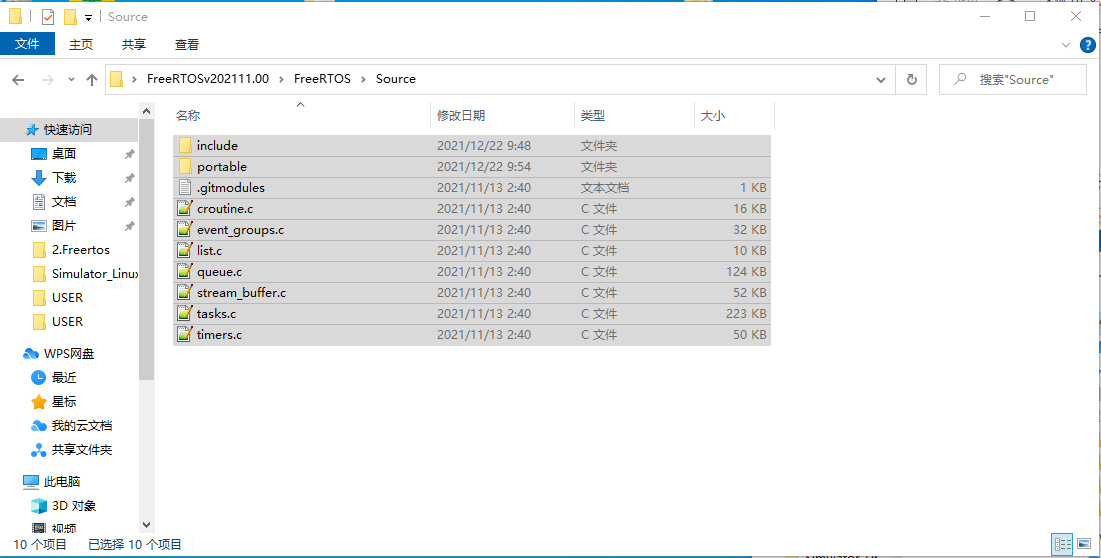Select 桌面 in quick access

click(63, 154)
